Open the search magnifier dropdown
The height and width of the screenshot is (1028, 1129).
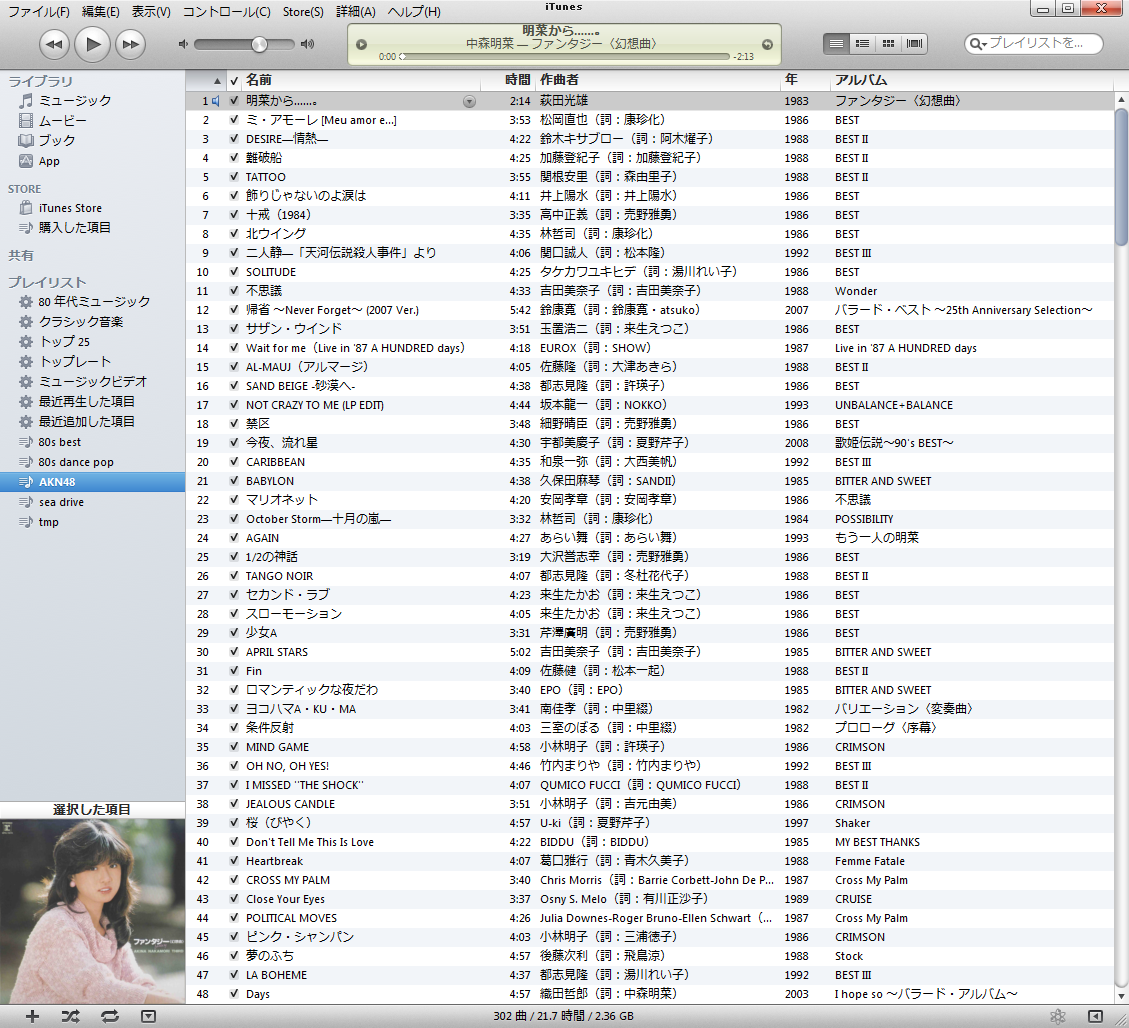point(977,44)
